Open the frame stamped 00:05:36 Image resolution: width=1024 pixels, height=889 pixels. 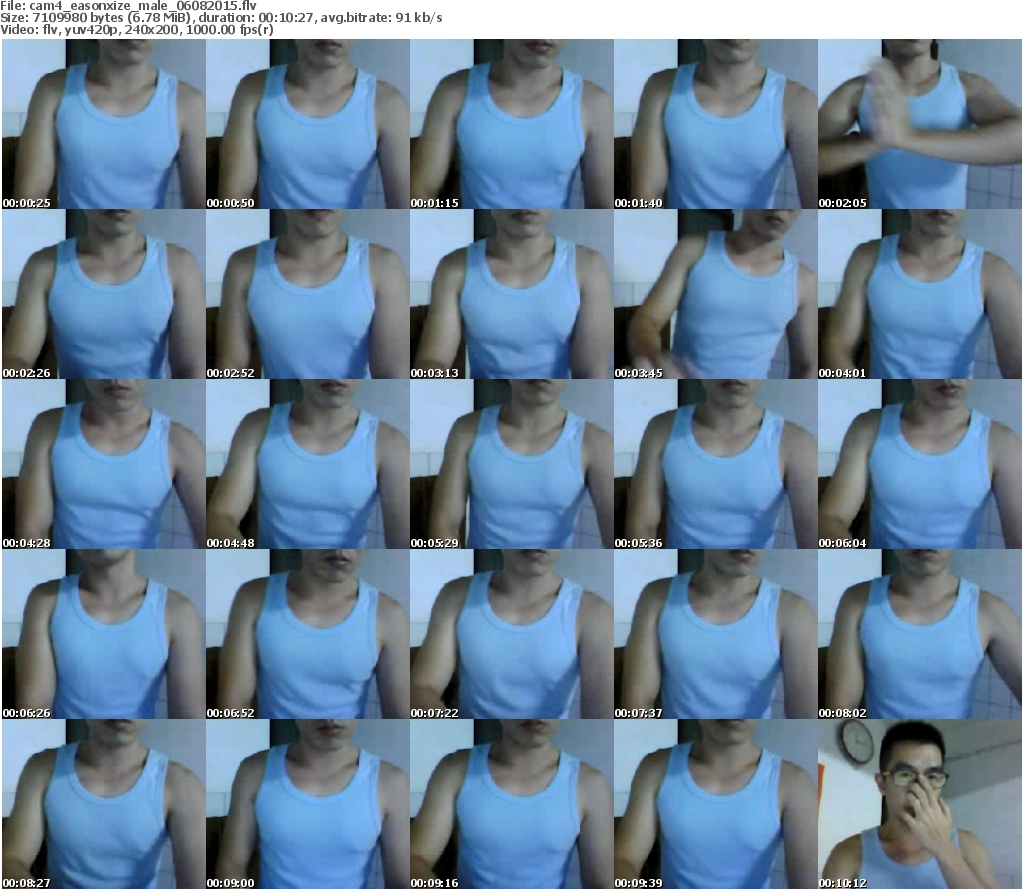point(716,464)
